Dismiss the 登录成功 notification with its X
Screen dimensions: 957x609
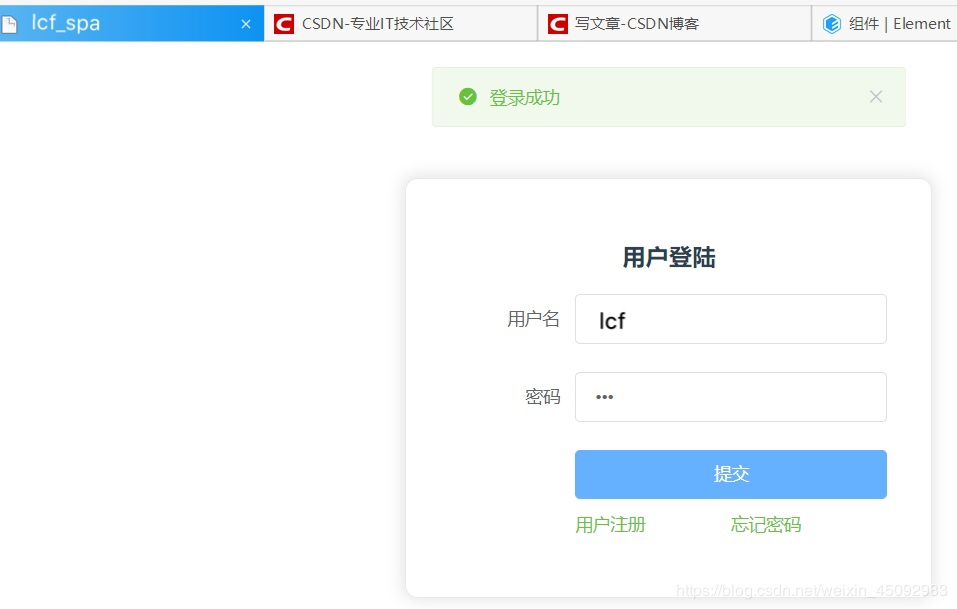876,96
